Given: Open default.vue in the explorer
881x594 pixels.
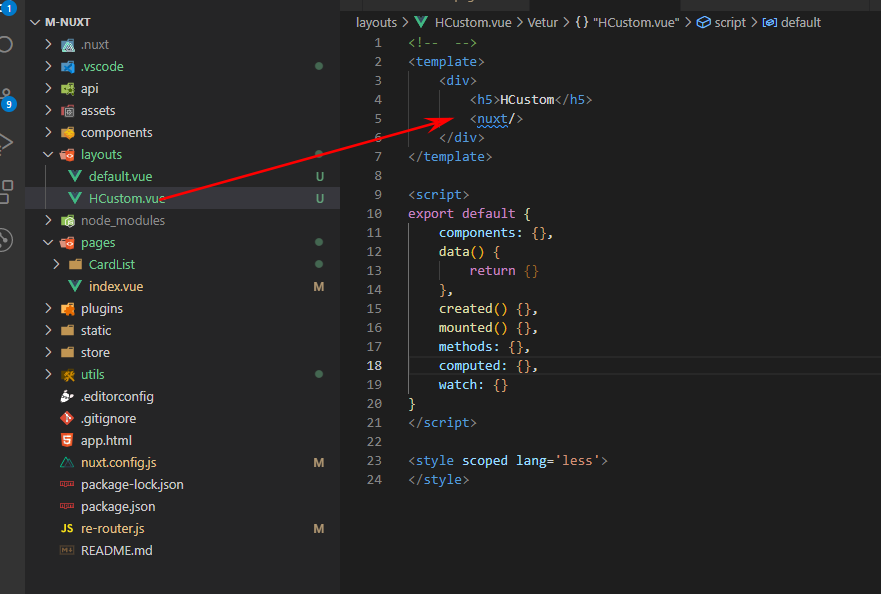Looking at the screenshot, I should click(x=120, y=176).
